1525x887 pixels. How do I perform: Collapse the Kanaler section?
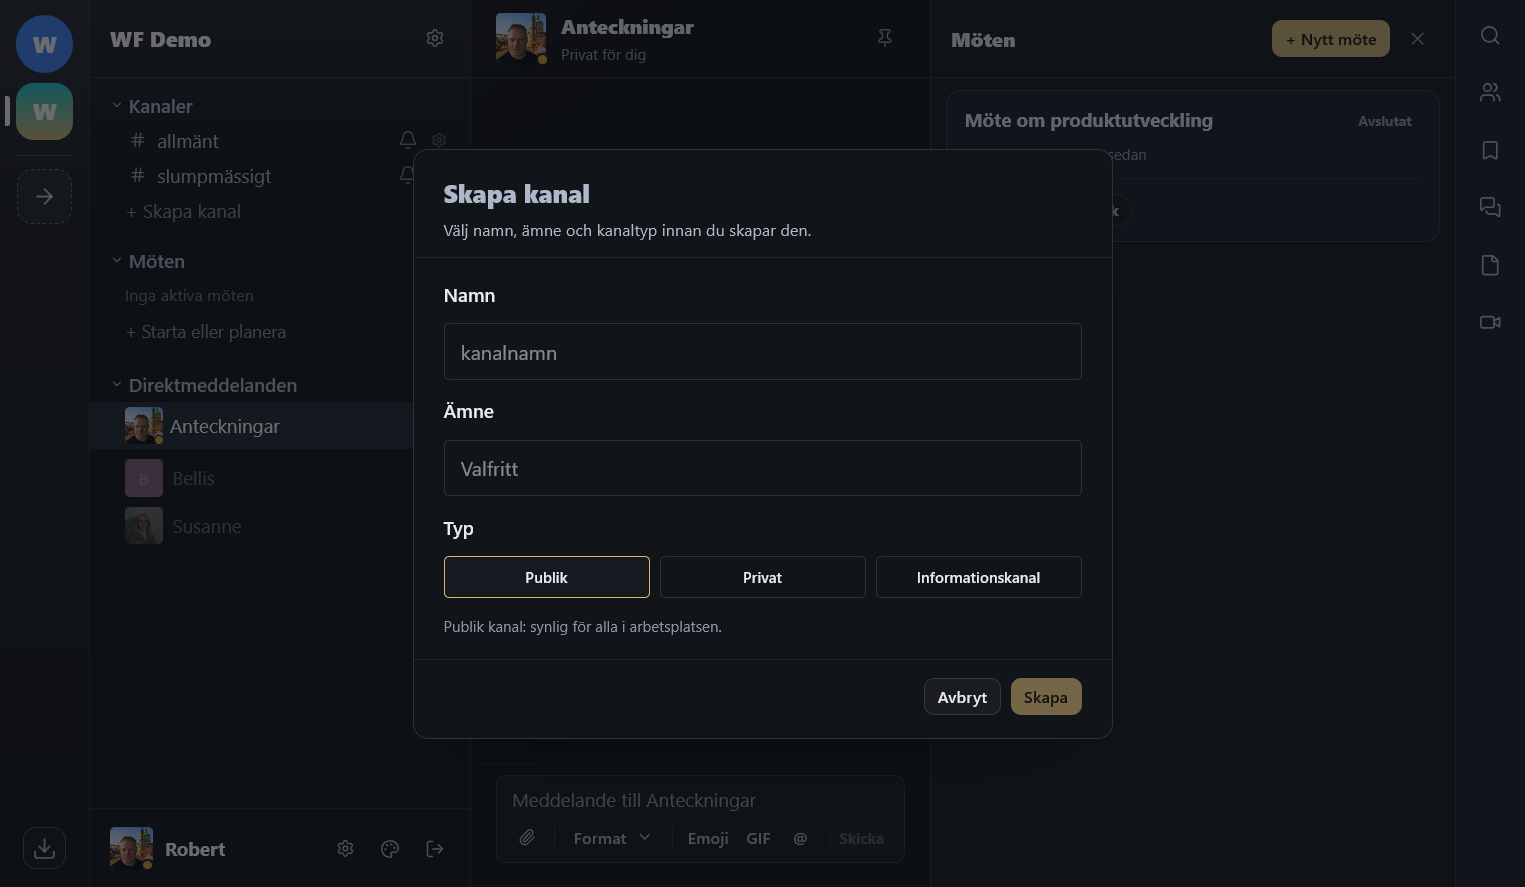117,106
